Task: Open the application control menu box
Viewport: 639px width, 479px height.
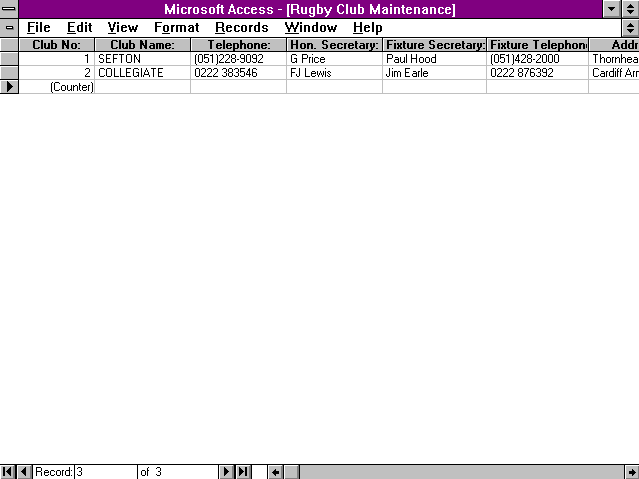Action: coord(9,9)
